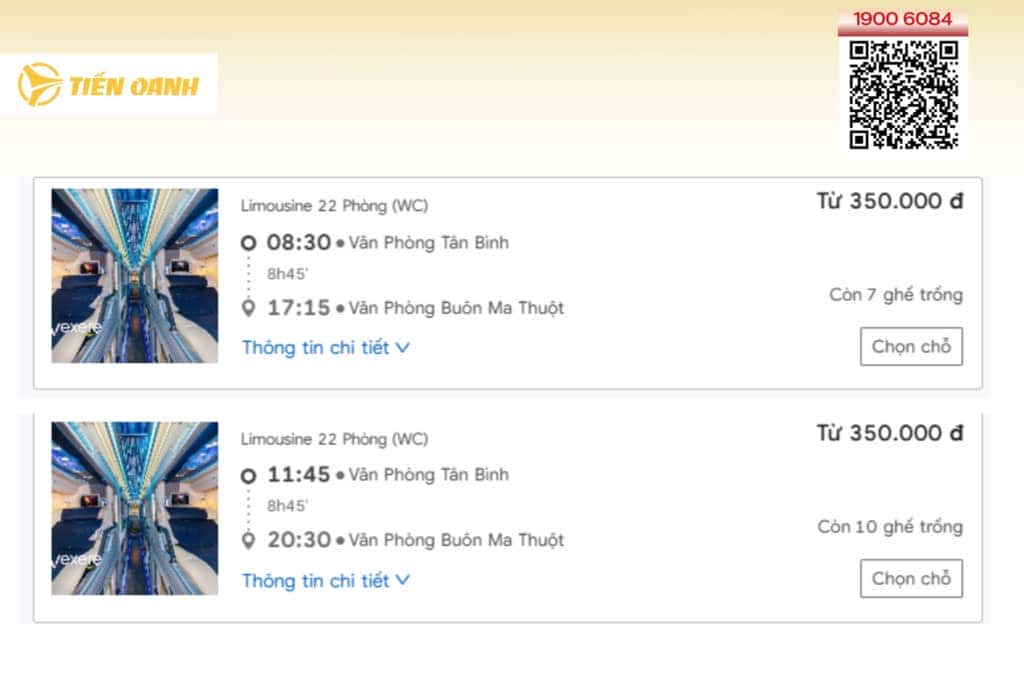
Task: Click the QR code image
Action: (903, 95)
